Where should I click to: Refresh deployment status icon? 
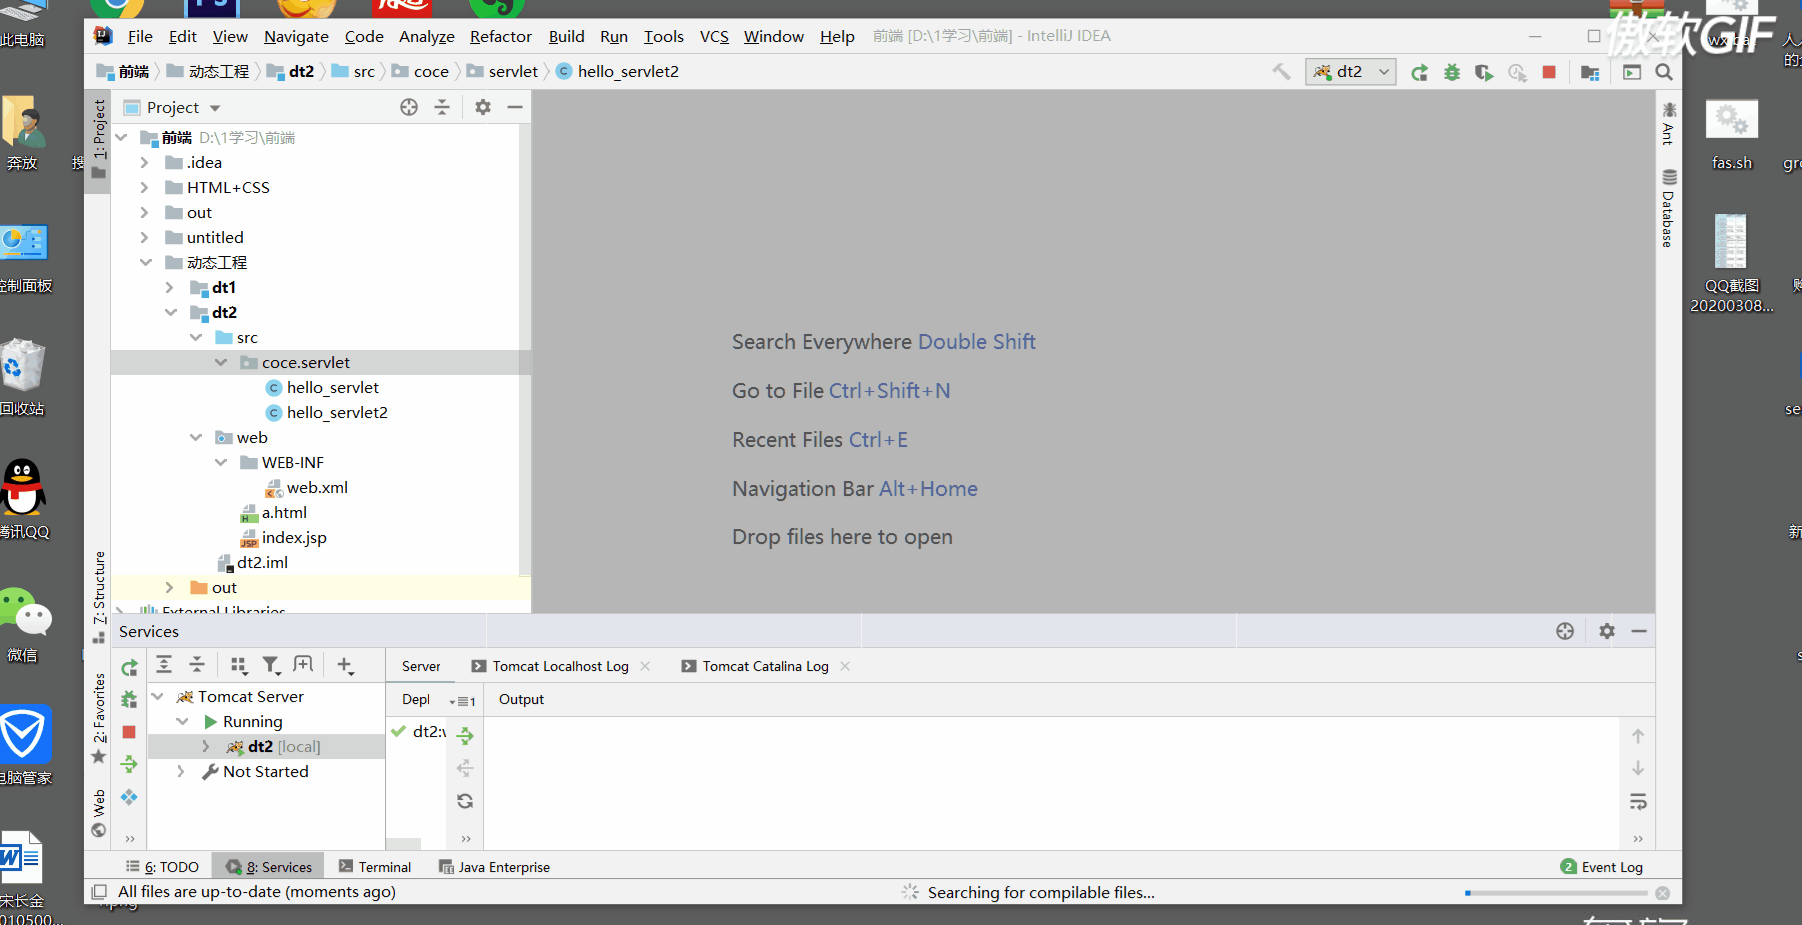click(x=465, y=801)
